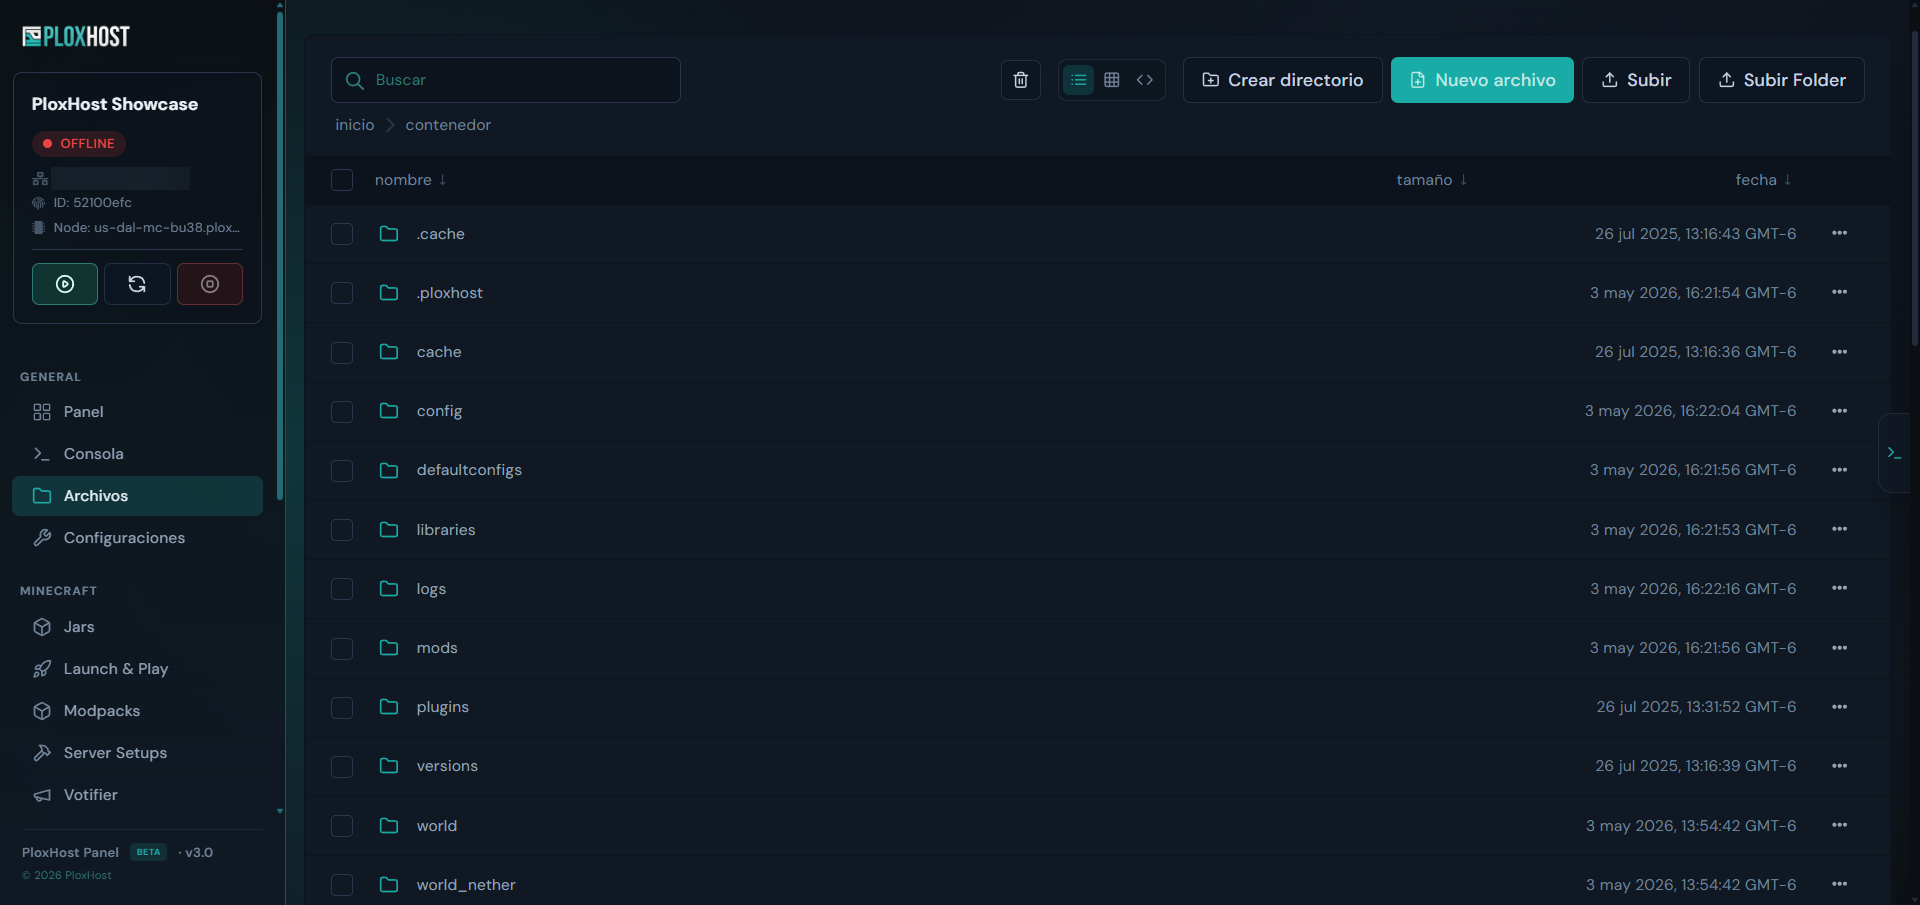The height and width of the screenshot is (905, 1920).
Task: Open more options for .cache row
Action: (1839, 233)
